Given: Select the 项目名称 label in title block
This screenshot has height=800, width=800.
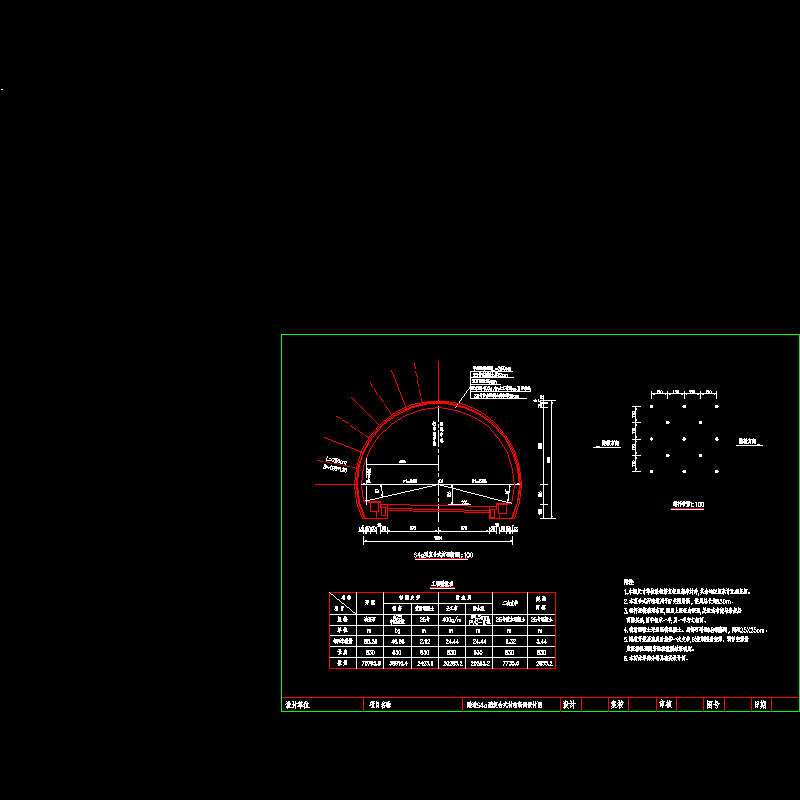Looking at the screenshot, I should coord(378,704).
